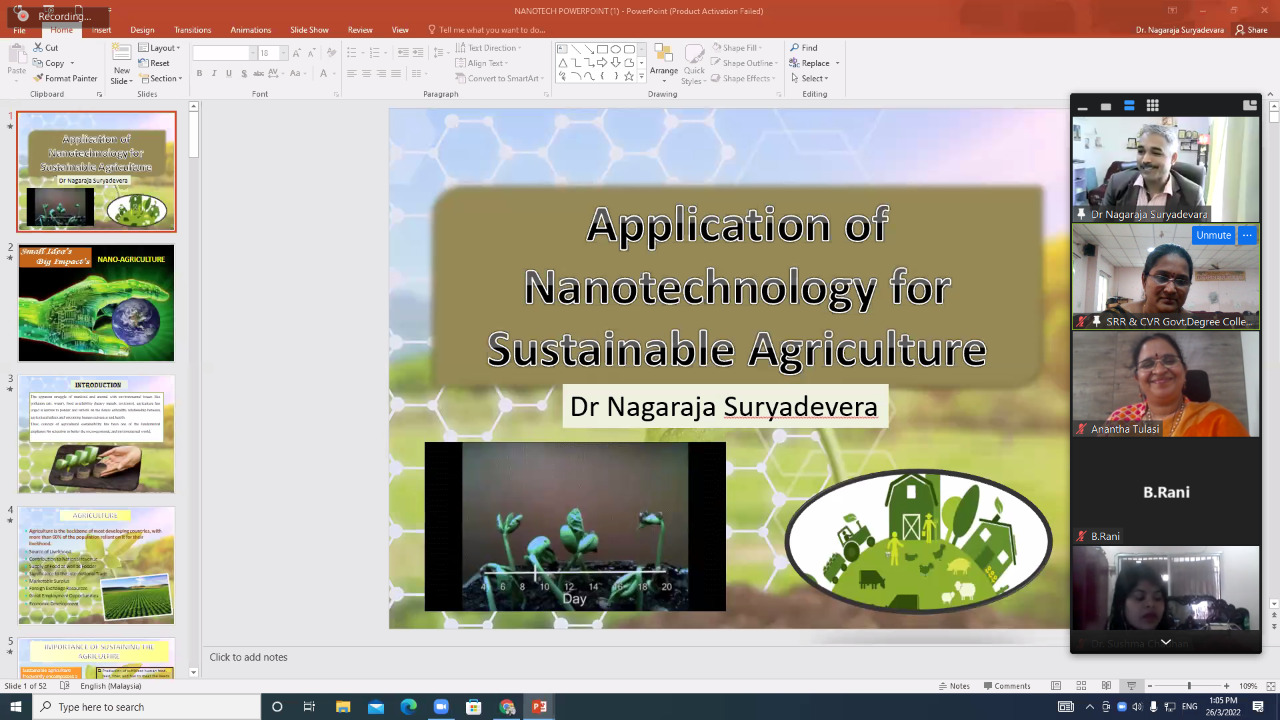Open the Transitions tab

[x=192, y=30]
